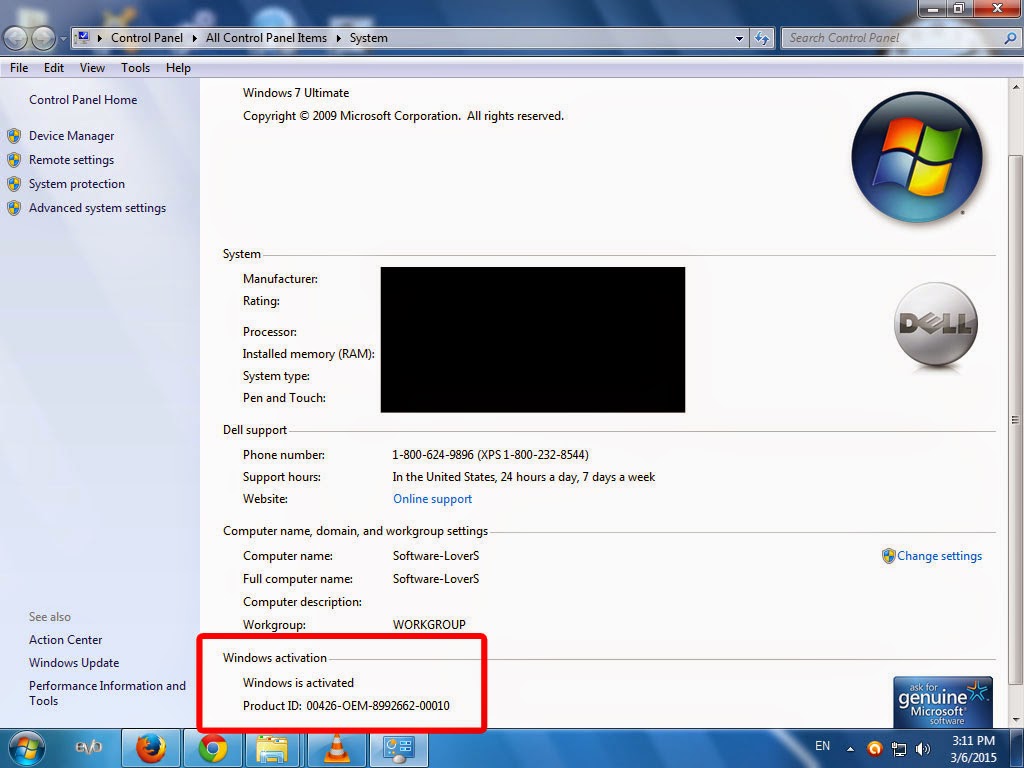Open Windows Update link
Screen dimensions: 1024x768
tap(74, 662)
